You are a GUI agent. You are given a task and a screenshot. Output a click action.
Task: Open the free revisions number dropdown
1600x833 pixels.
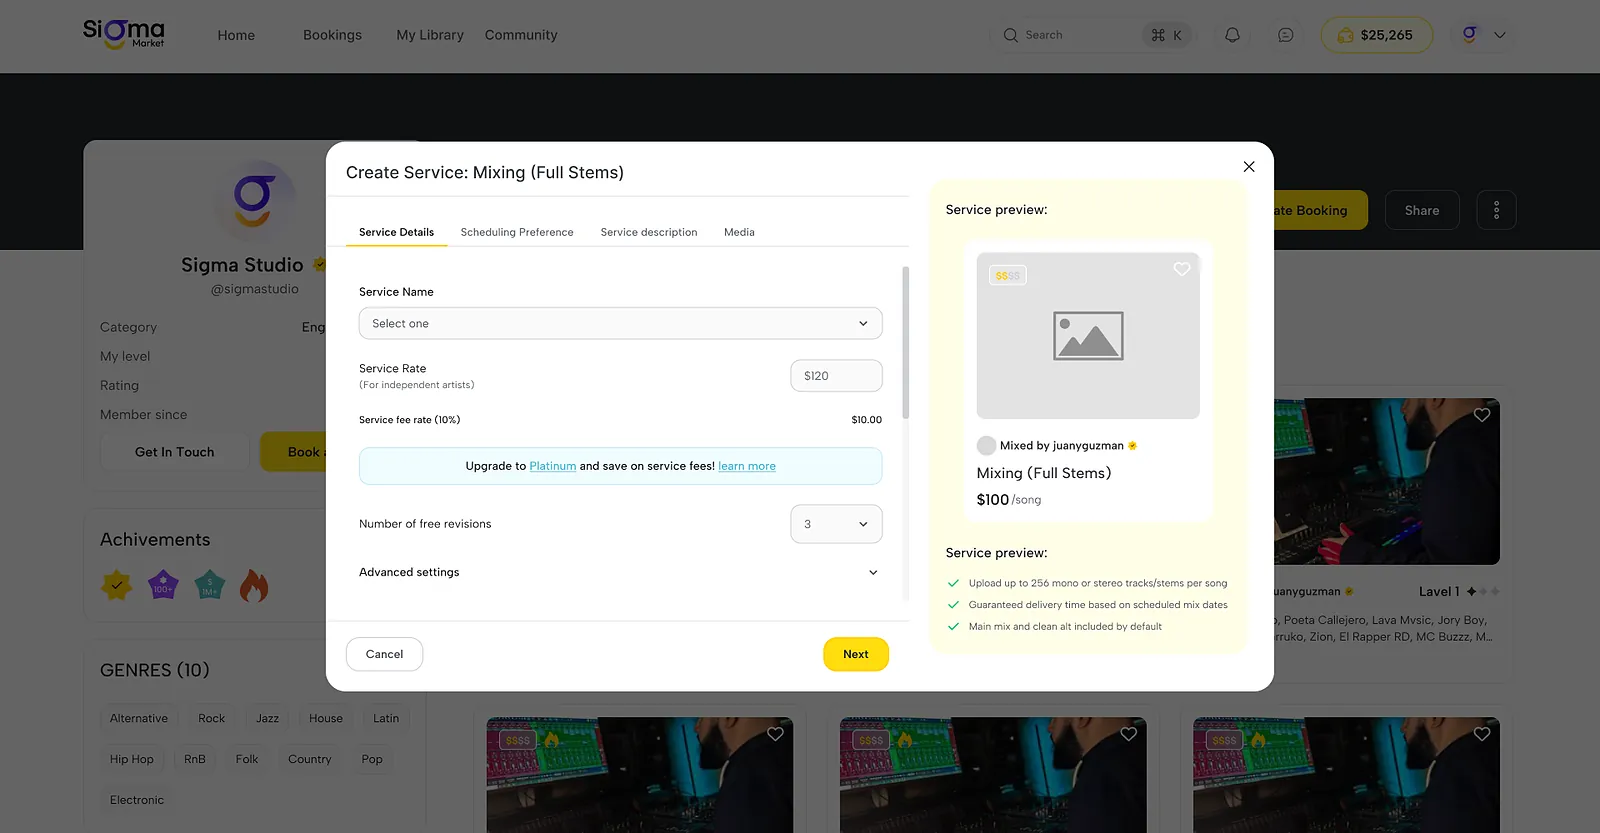(x=836, y=524)
